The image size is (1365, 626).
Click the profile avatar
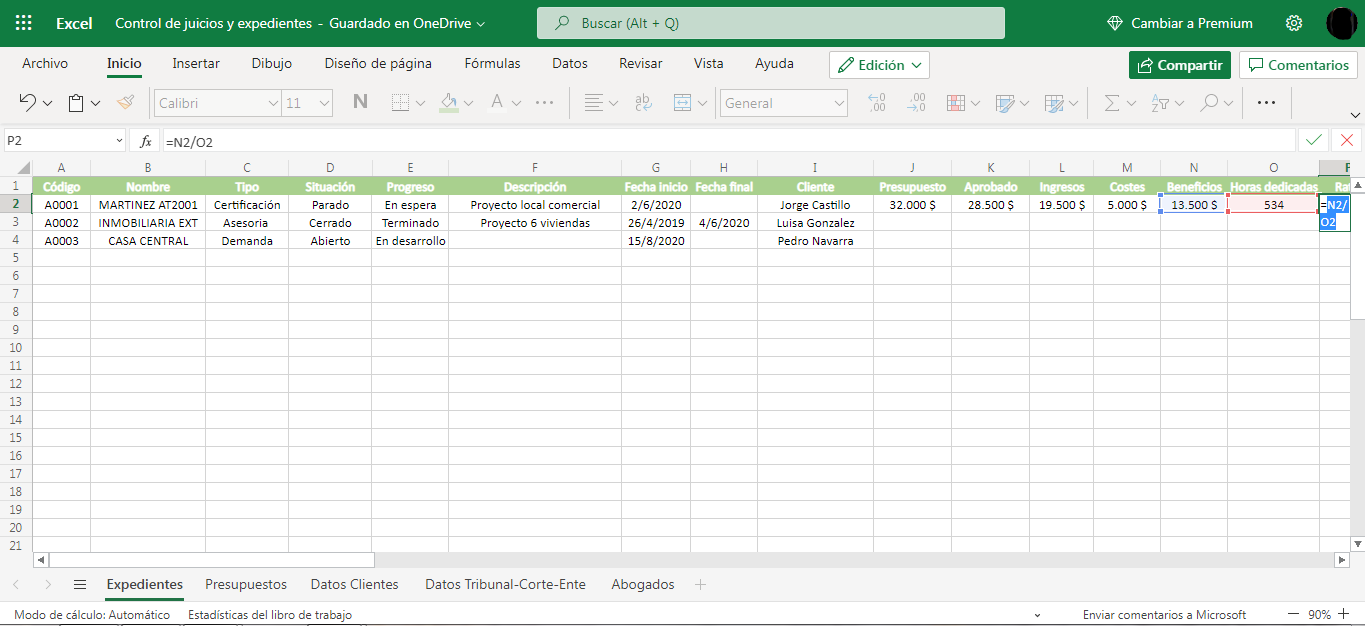tap(1341, 23)
